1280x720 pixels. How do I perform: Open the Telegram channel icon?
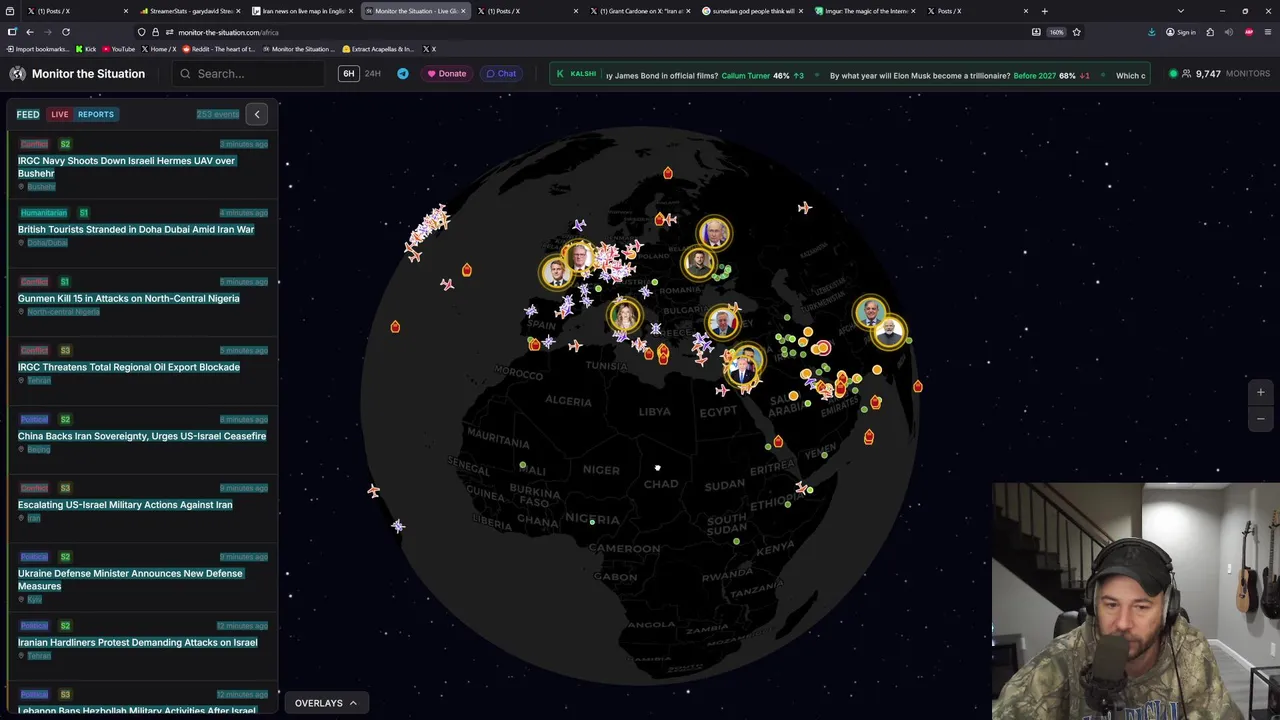pos(403,74)
